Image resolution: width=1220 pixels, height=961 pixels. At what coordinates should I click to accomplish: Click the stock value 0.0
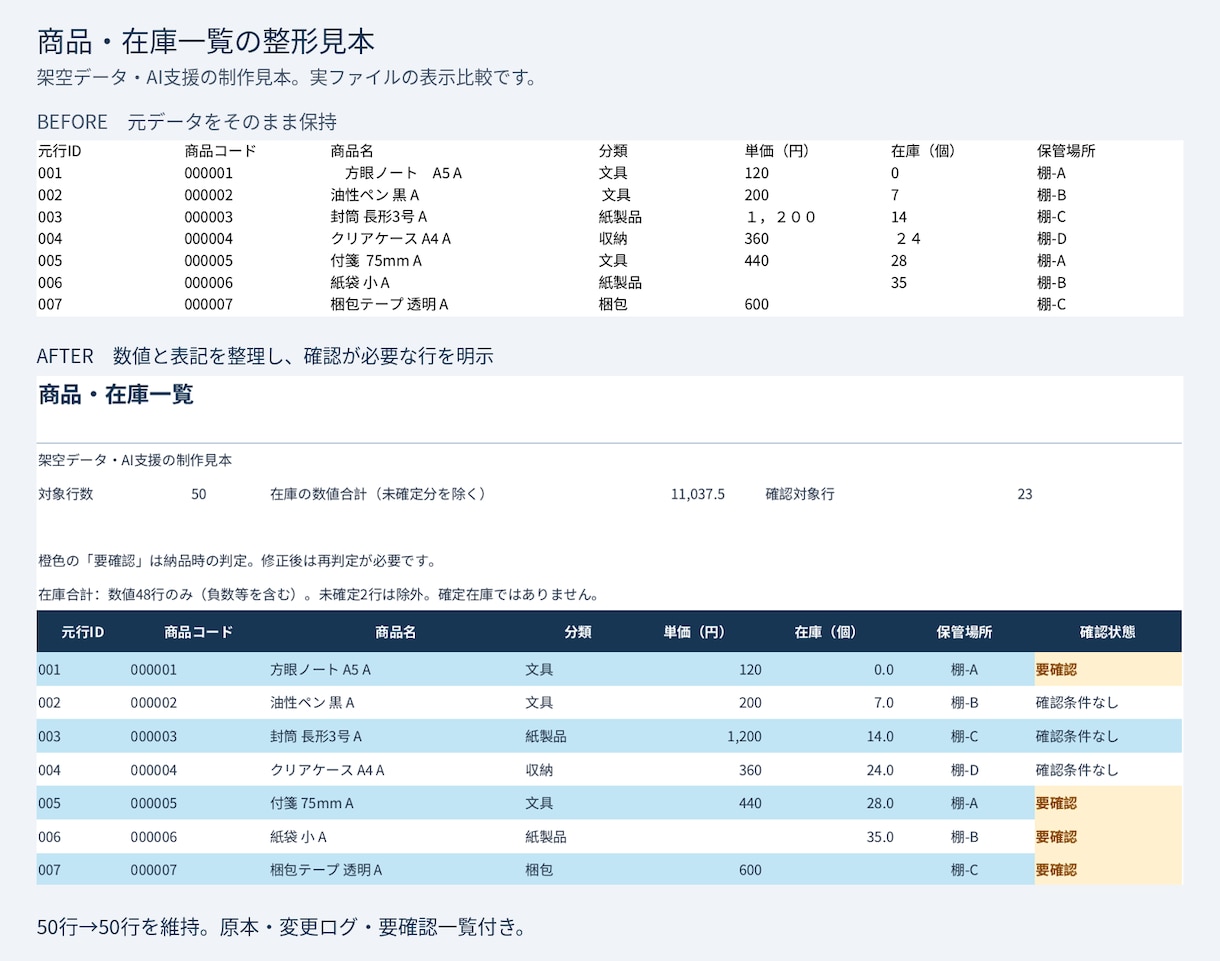(x=884, y=669)
